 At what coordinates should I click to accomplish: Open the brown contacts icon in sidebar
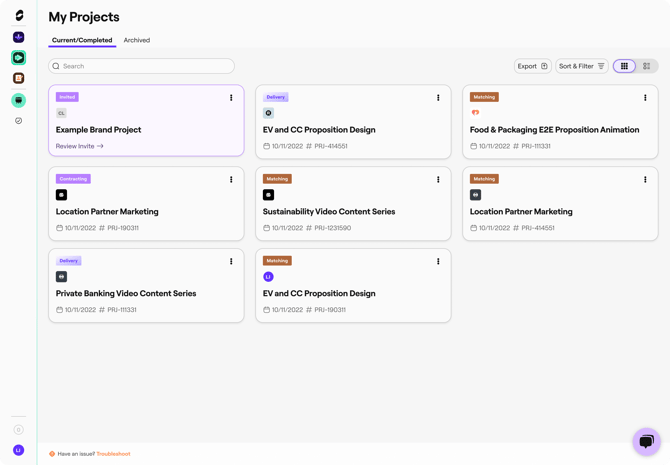(18, 78)
